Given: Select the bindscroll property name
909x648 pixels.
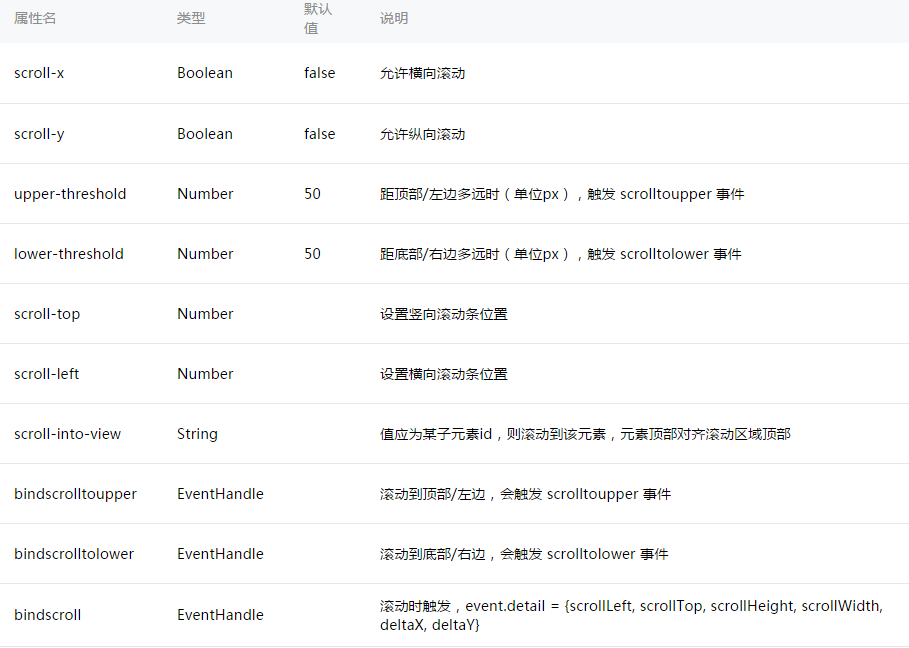Looking at the screenshot, I should click(x=48, y=615).
